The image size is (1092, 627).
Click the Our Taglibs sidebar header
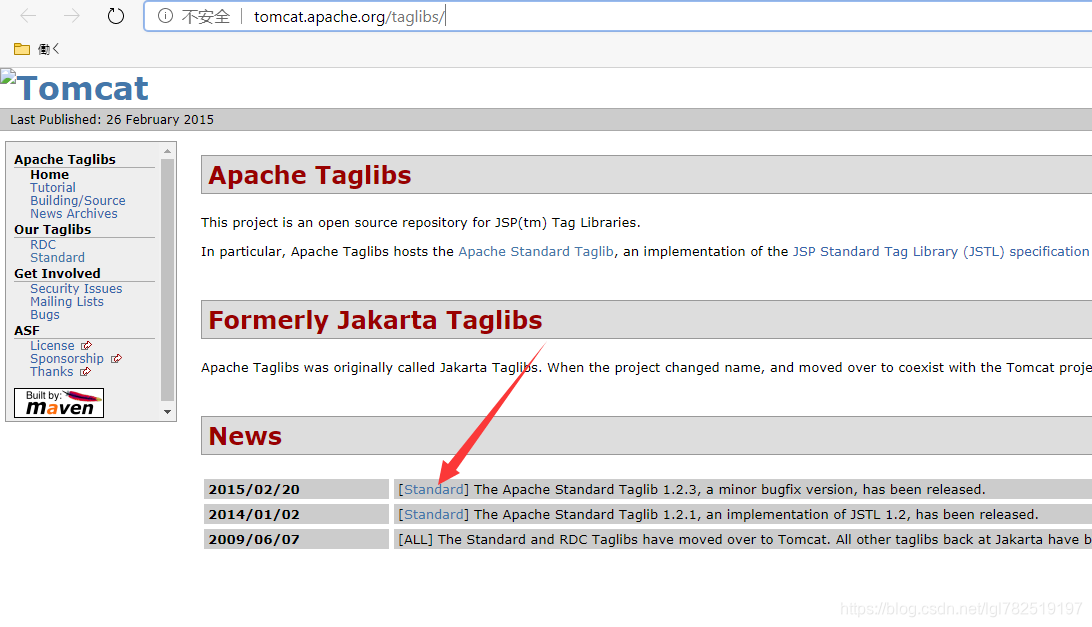[x=52, y=230]
